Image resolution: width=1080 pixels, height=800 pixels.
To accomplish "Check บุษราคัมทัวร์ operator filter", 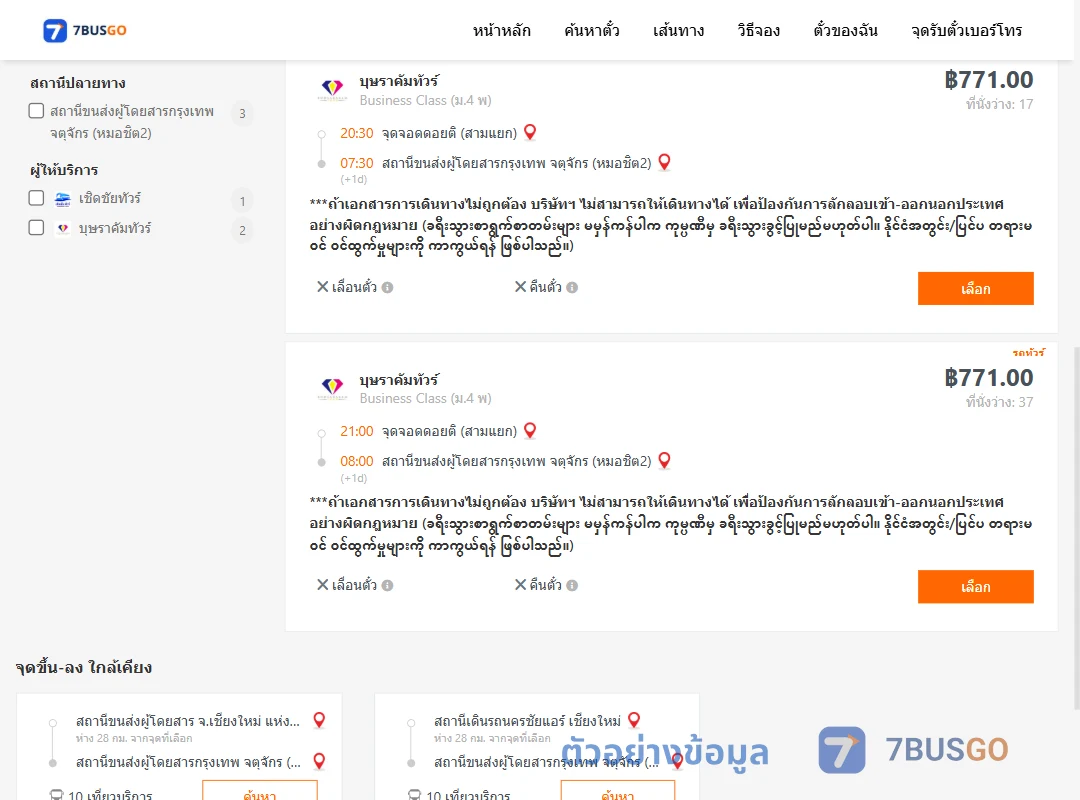I will (37, 228).
